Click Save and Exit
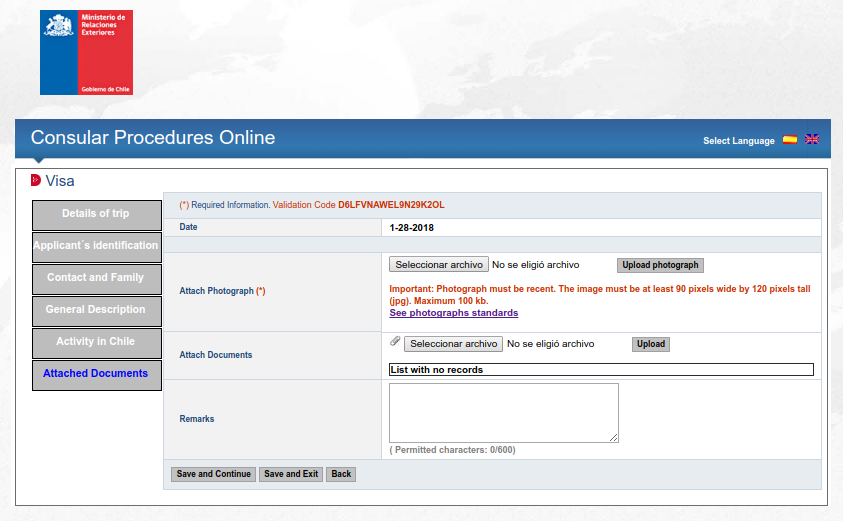The width and height of the screenshot is (843, 521). [291, 474]
